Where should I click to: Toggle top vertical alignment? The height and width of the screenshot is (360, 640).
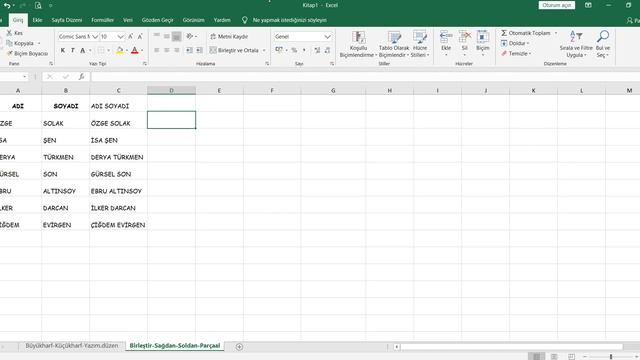157,36
